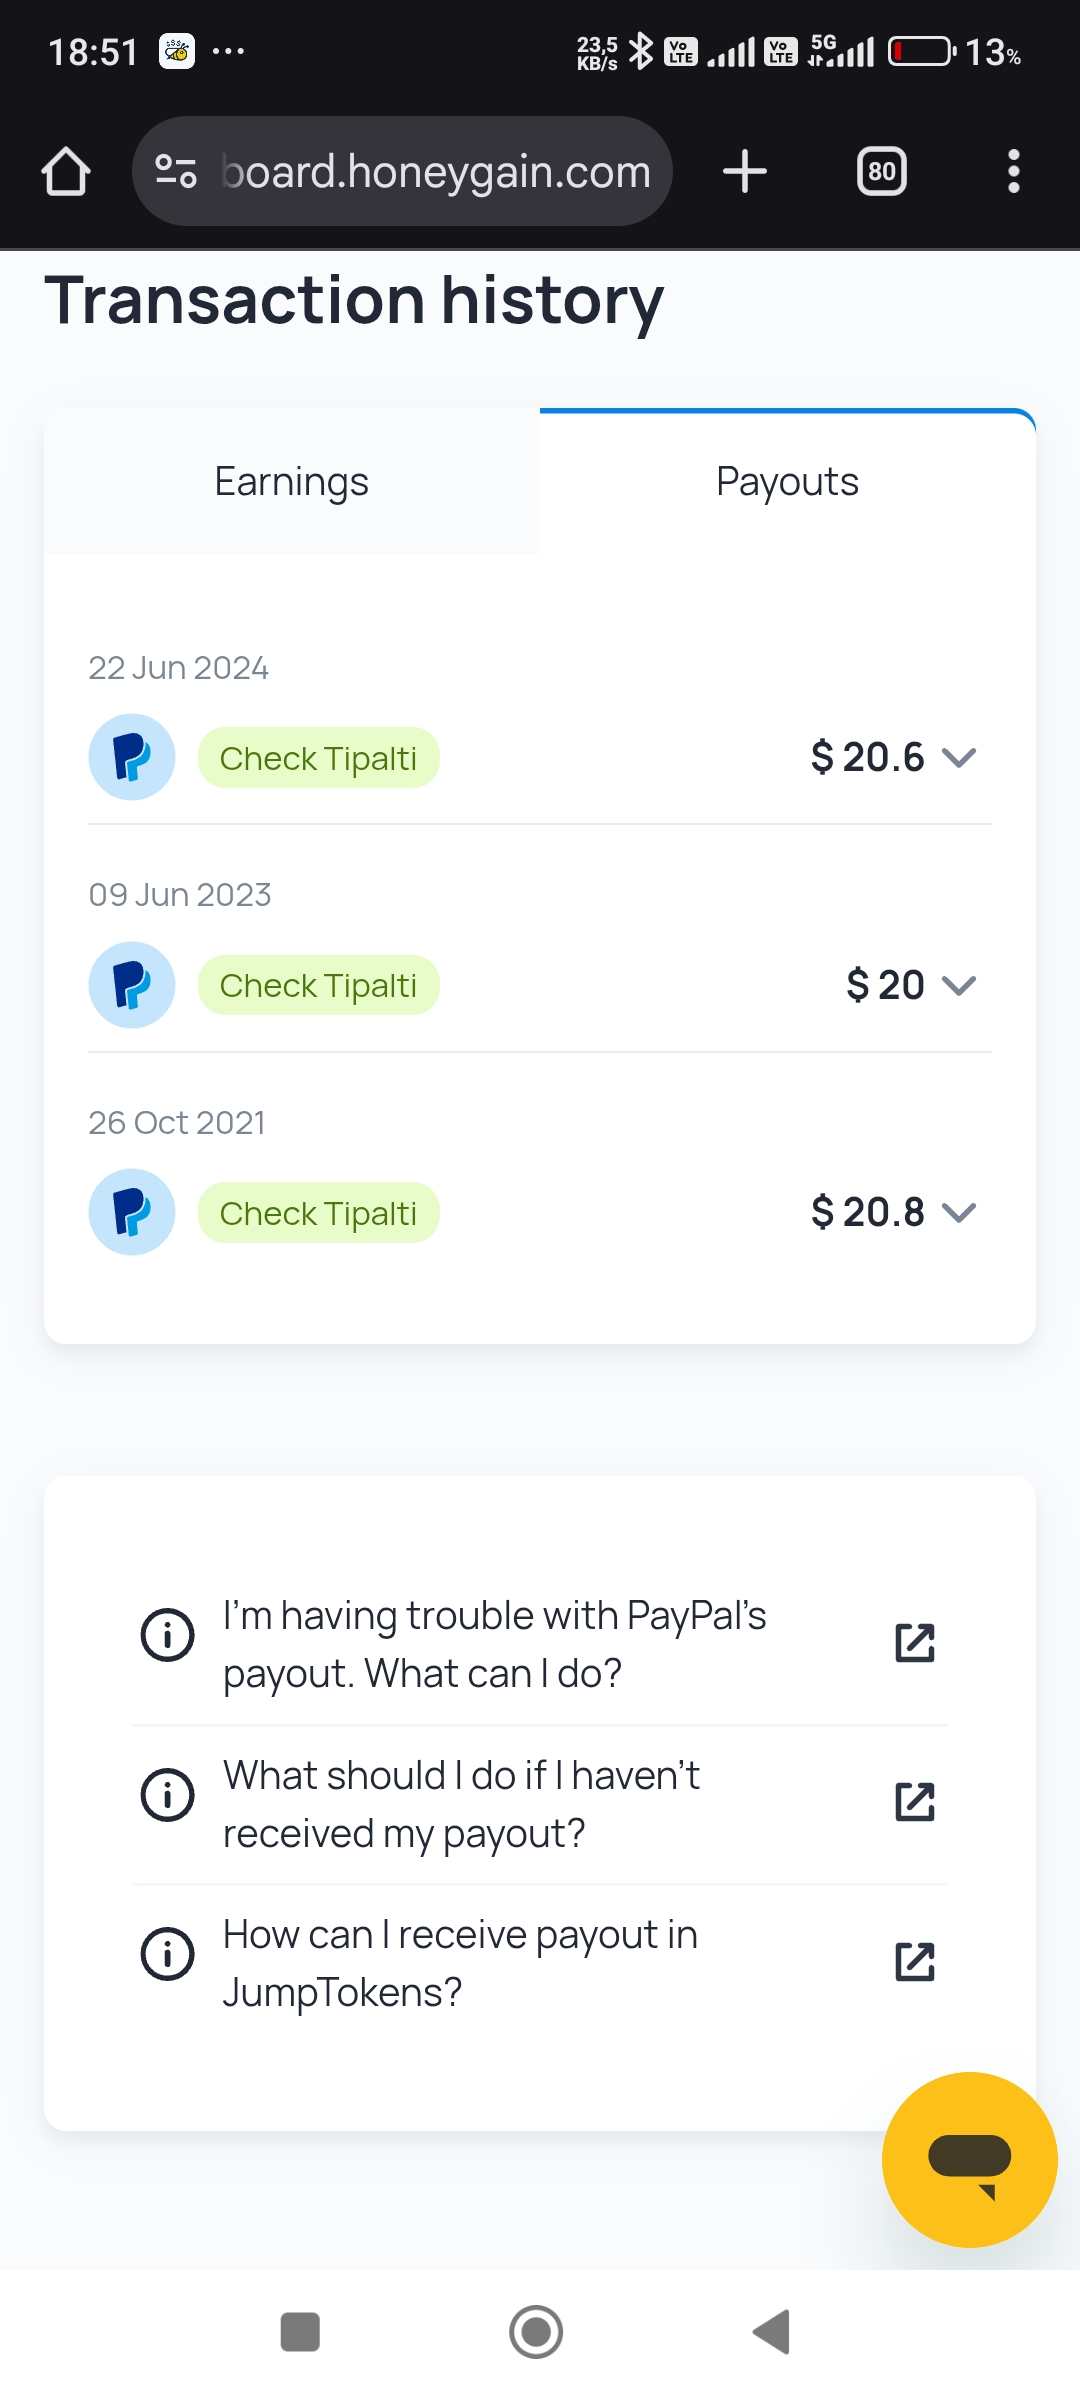Viewport: 1080px width, 2400px height.
Task: Open a new tab with plus icon
Action: tap(745, 171)
